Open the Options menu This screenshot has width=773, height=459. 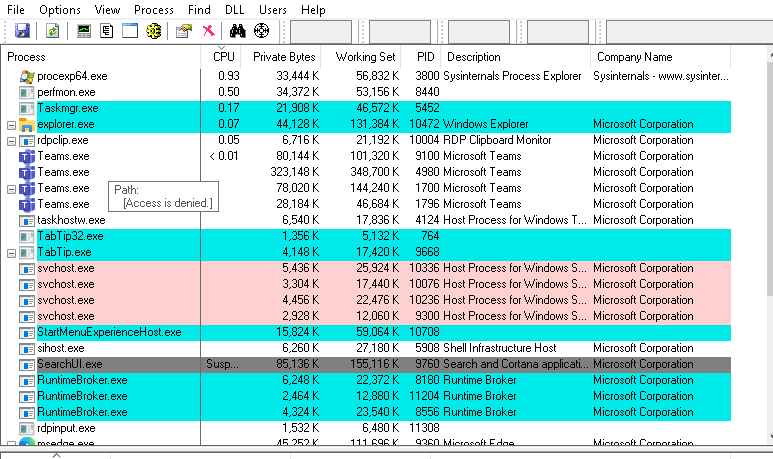[x=60, y=10]
